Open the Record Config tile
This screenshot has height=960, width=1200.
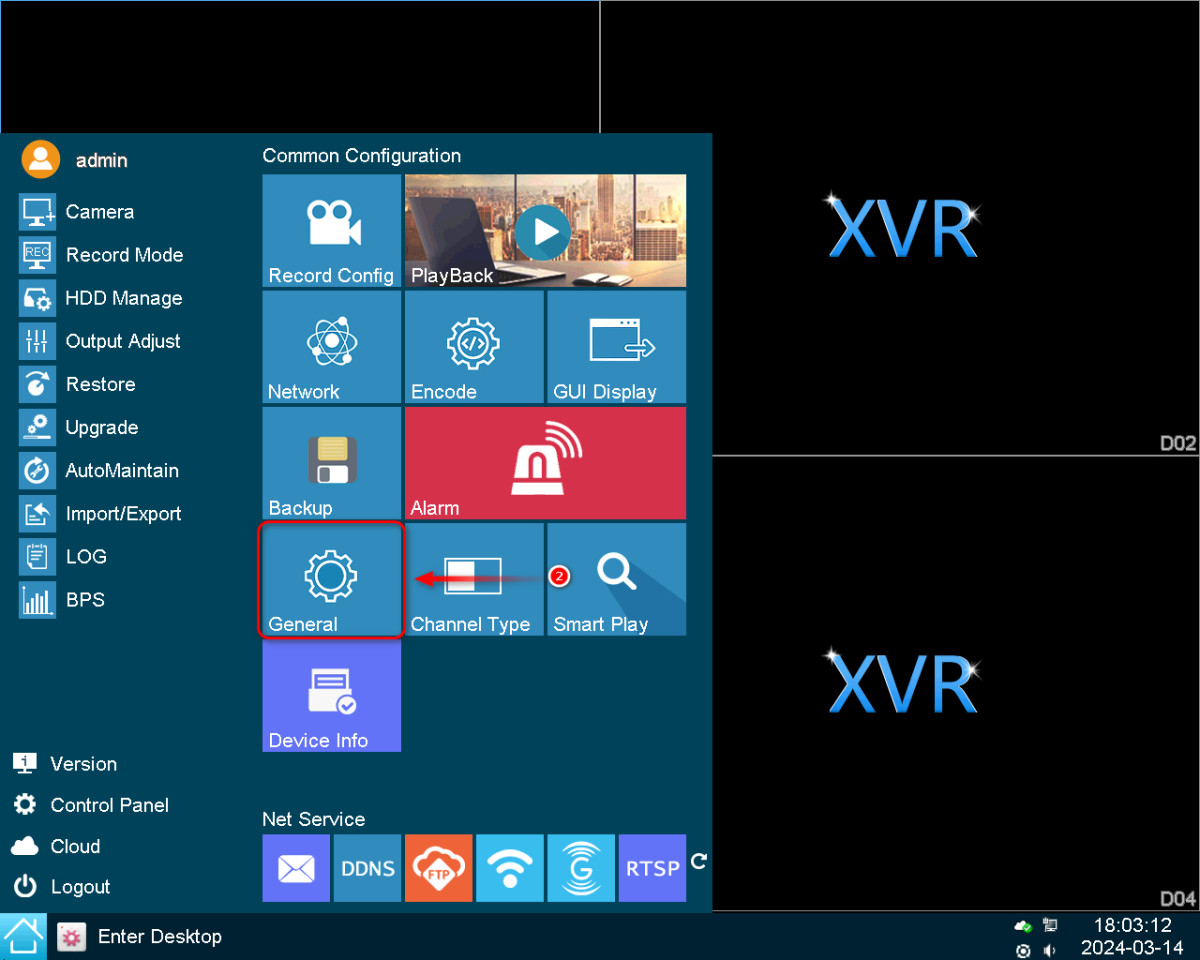point(331,231)
